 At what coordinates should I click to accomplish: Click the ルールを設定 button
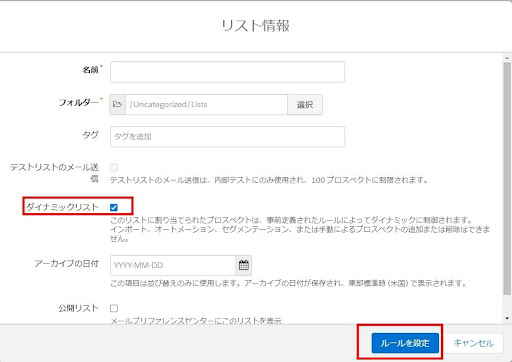pyautogui.click(x=405, y=343)
